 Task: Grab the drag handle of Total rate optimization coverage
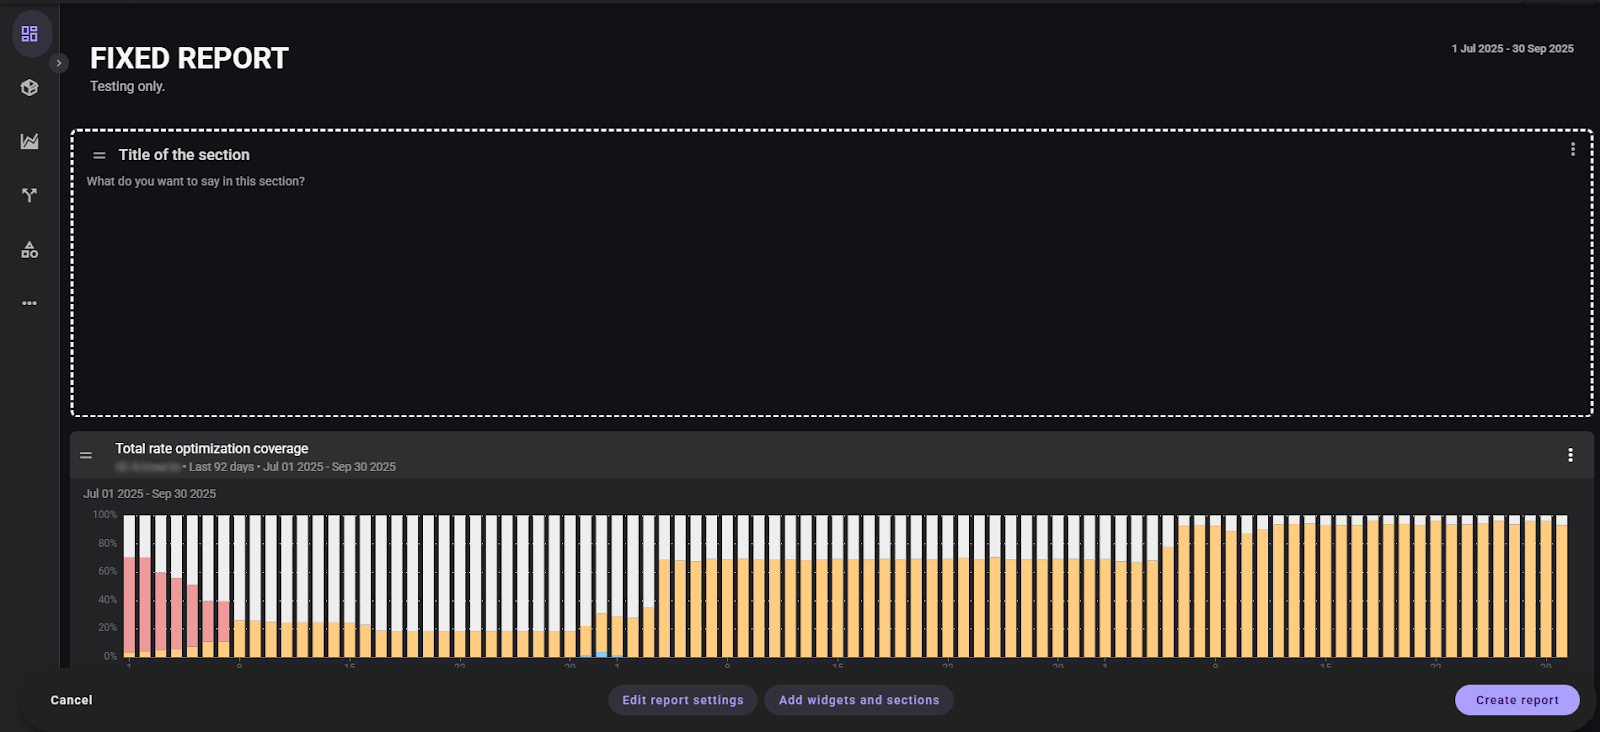(86, 455)
